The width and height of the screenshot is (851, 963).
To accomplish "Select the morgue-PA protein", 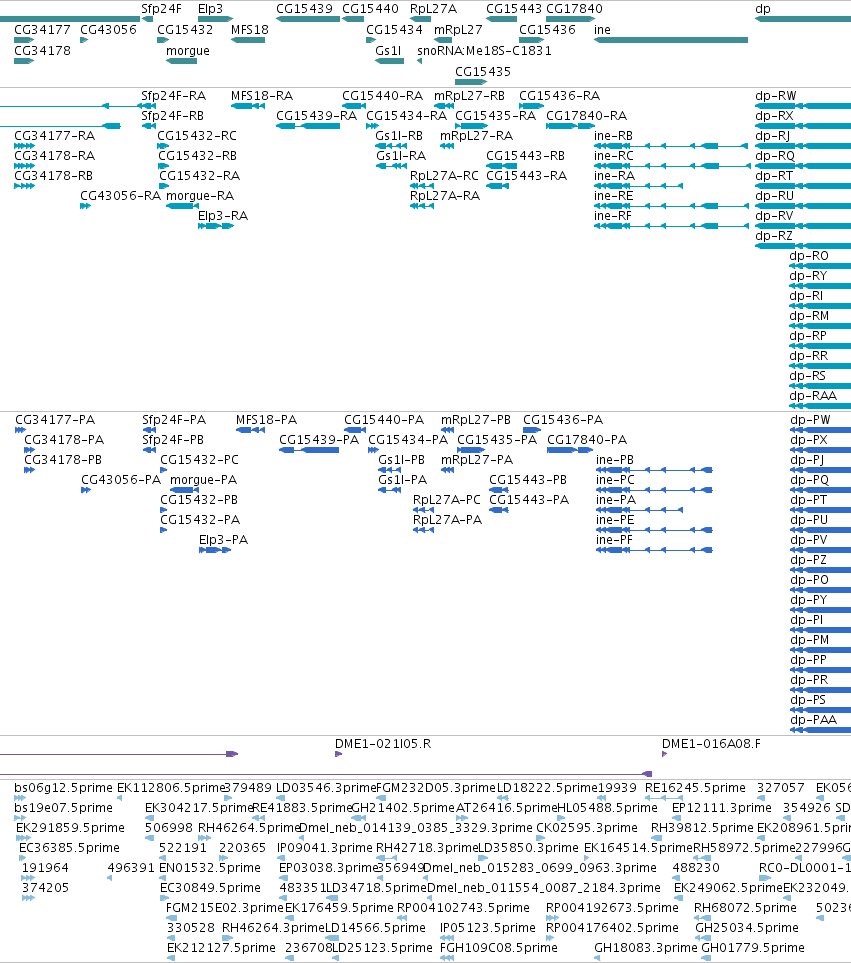I will coord(184,489).
